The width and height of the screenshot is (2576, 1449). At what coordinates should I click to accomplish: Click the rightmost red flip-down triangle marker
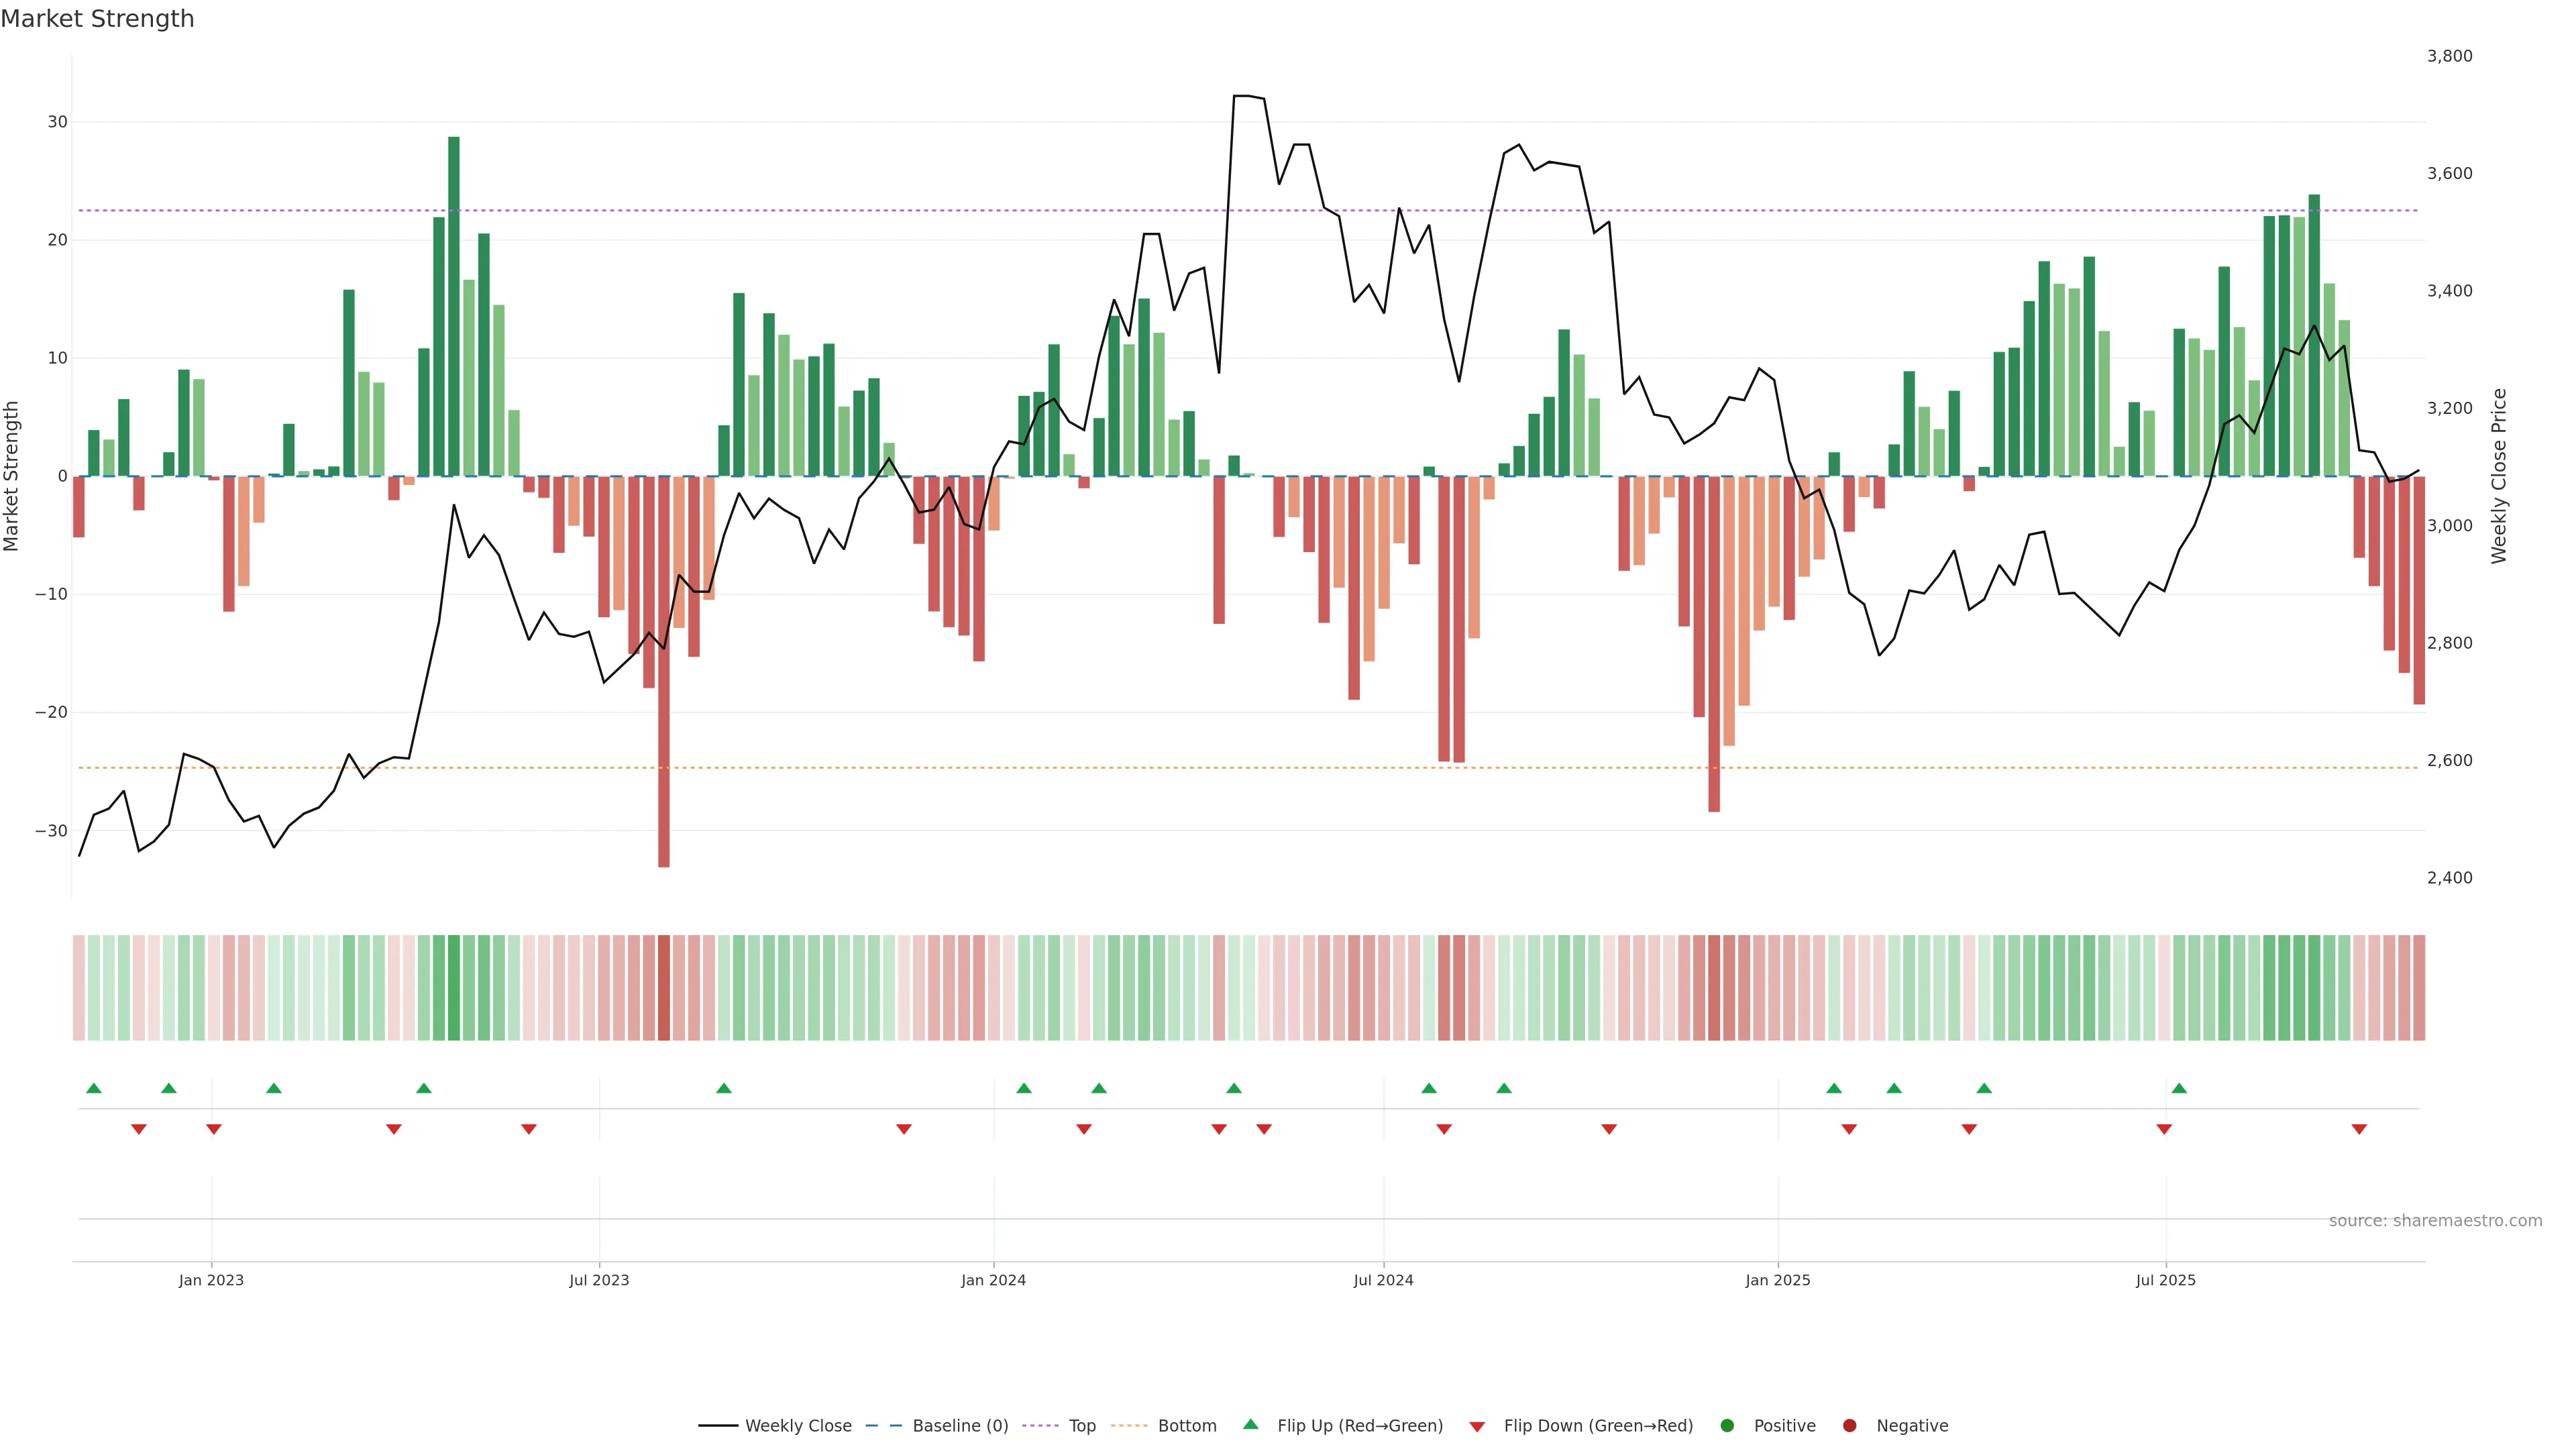point(2359,1129)
